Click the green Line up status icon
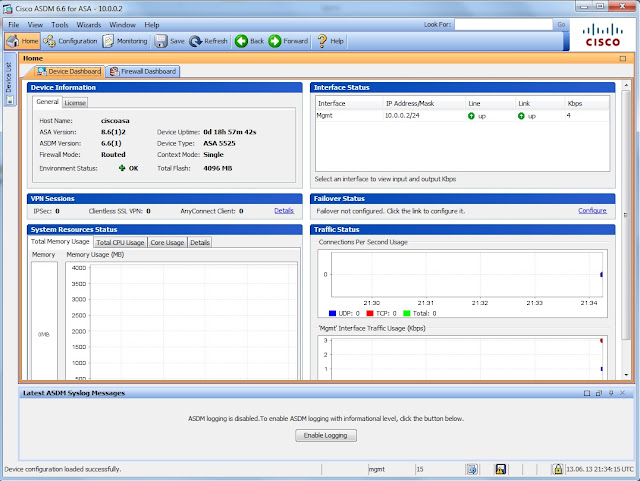The image size is (640, 481). click(x=471, y=116)
